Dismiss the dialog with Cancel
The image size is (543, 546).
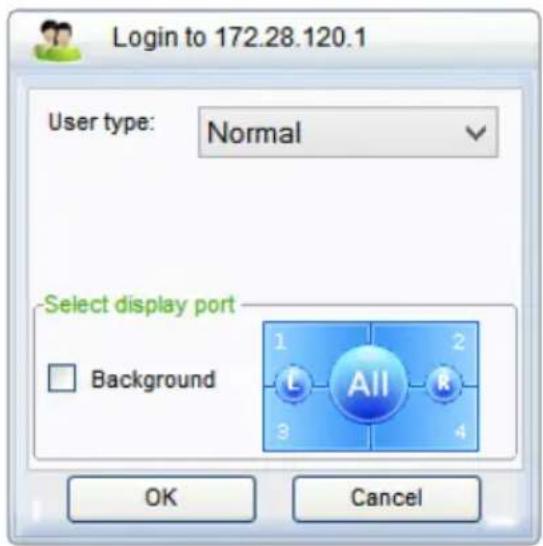pyautogui.click(x=387, y=498)
